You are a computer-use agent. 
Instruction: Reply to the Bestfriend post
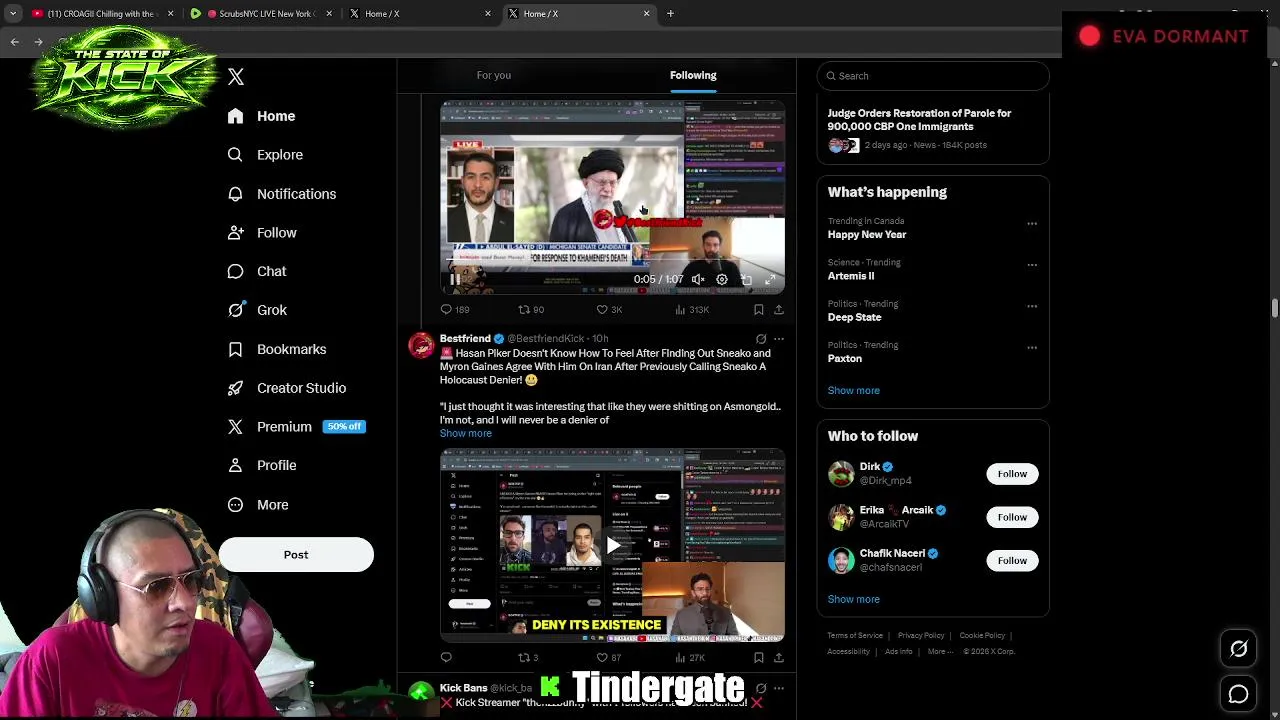[x=446, y=657]
